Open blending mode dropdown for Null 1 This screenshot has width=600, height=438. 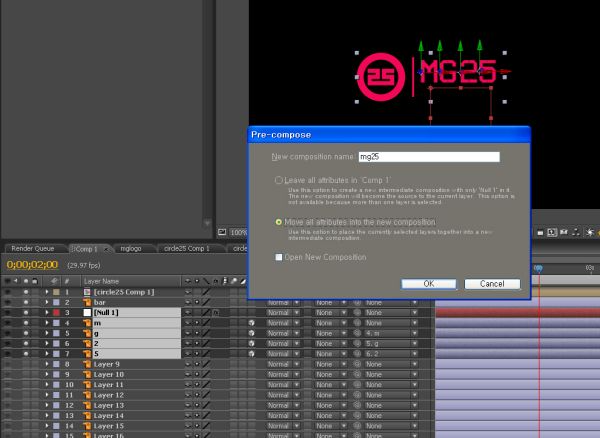coord(284,313)
